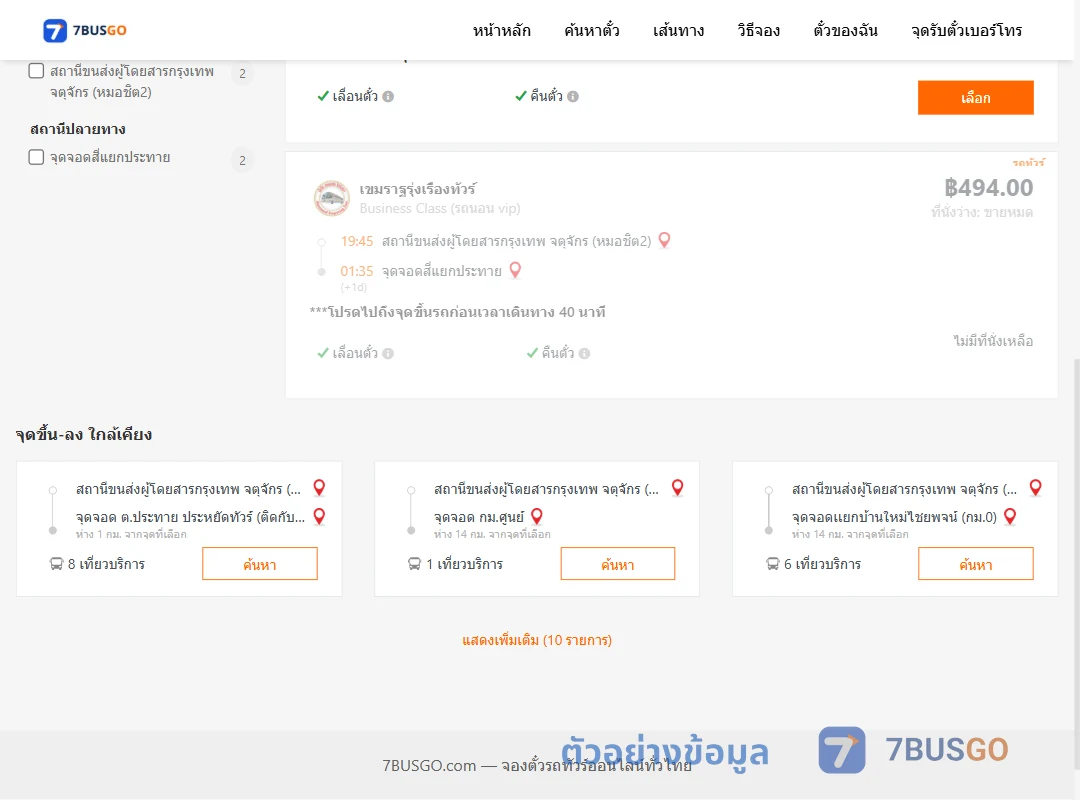1080x800 pixels.
Task: Click ค้นหา in the ต.ประทาย nearby card
Action: coord(260,564)
